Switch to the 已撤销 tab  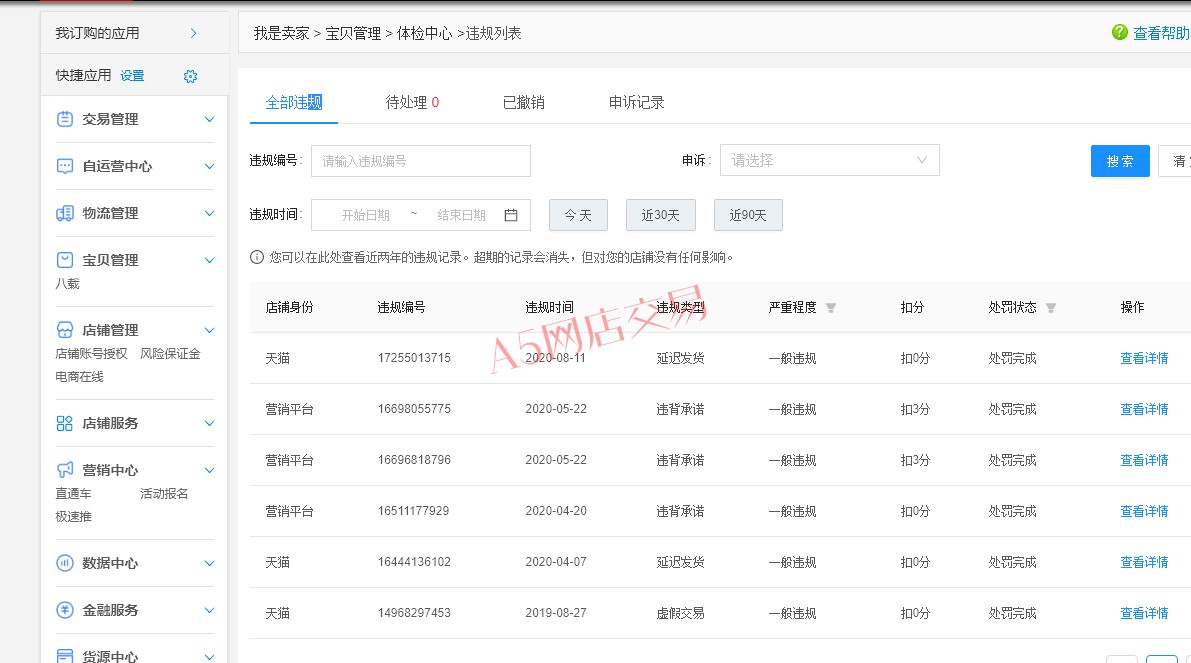coord(523,103)
